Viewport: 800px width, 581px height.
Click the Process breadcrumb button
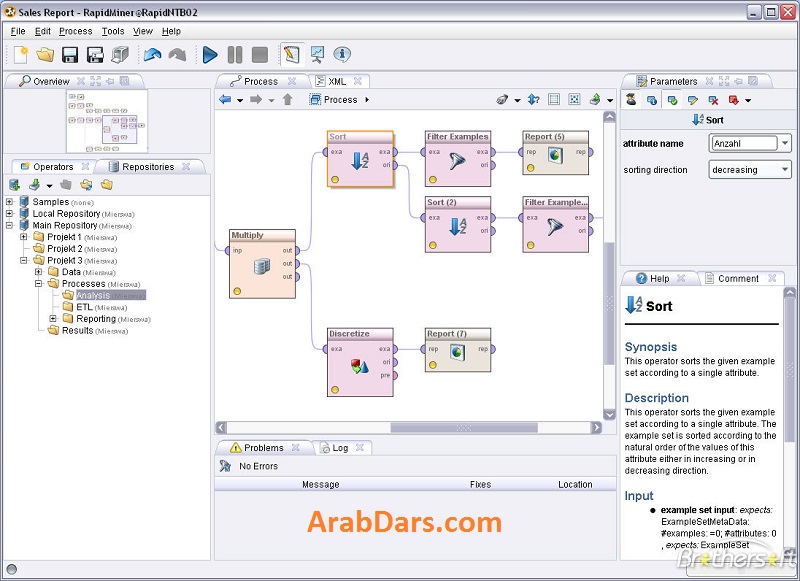pyautogui.click(x=334, y=100)
